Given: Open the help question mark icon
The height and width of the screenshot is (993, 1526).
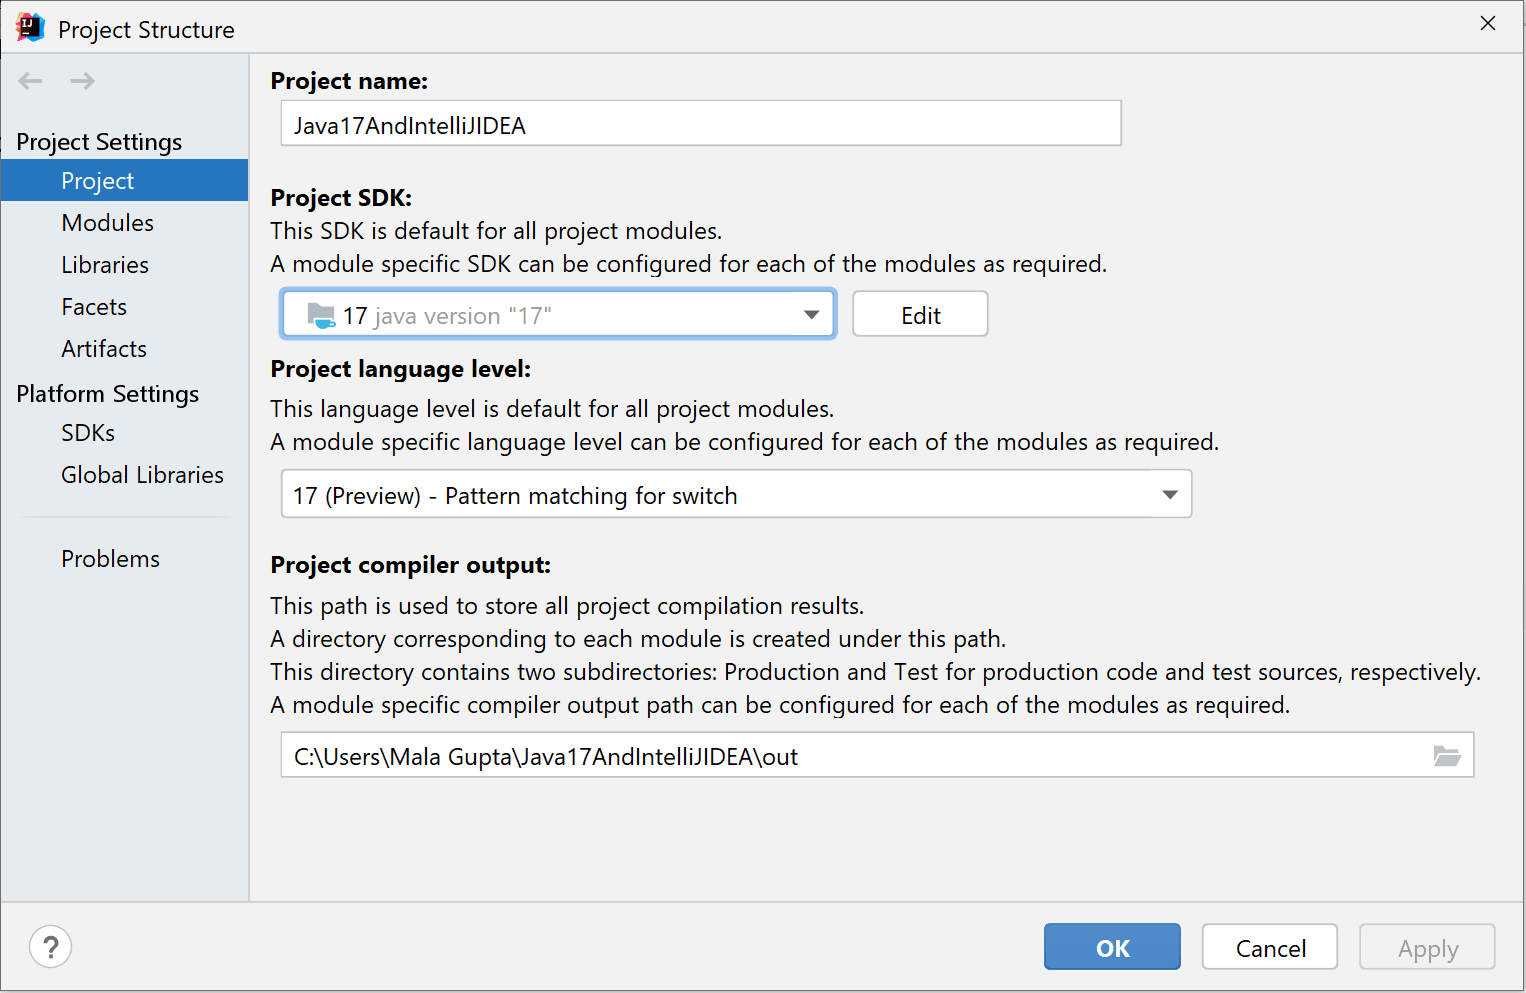Looking at the screenshot, I should [50, 946].
